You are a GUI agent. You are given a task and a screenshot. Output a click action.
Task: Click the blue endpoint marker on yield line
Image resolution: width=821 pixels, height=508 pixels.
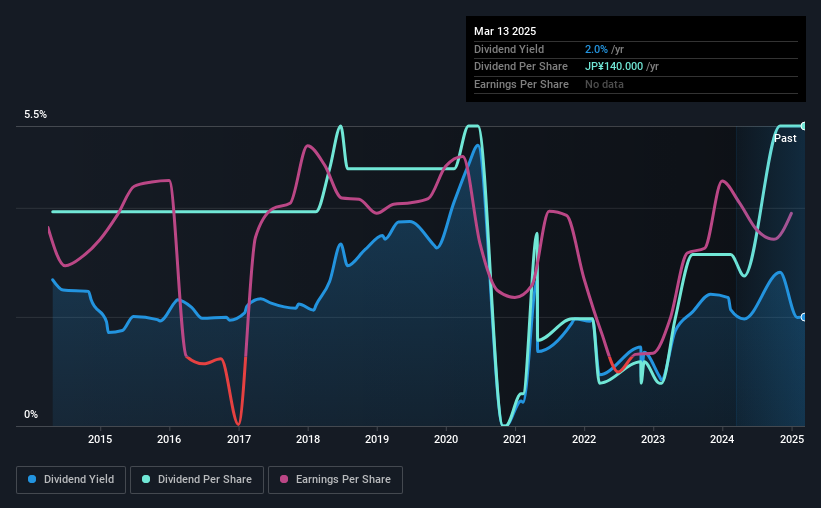(x=804, y=317)
